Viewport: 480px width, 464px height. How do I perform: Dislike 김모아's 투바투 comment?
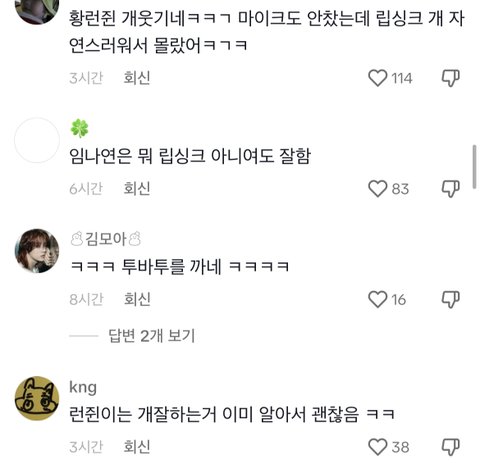[451, 299]
